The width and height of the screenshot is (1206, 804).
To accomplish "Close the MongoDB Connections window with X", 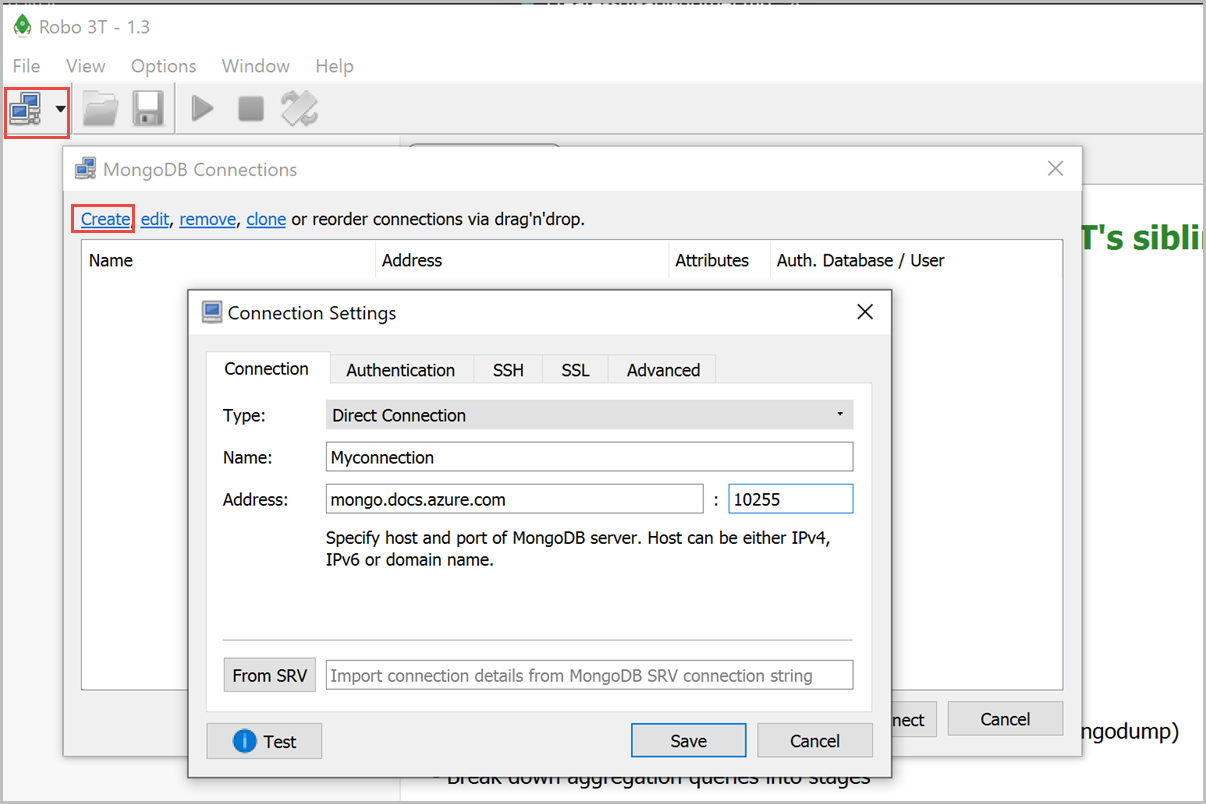I will [x=1055, y=169].
